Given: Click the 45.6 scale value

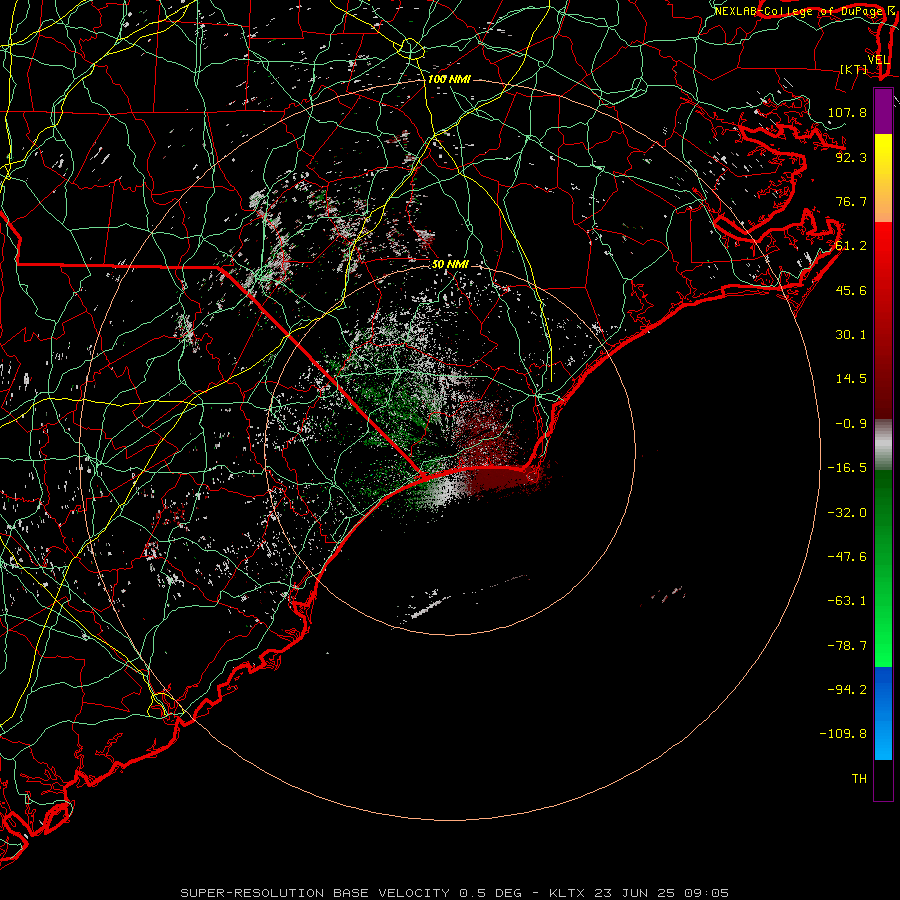Looking at the screenshot, I should coord(851,290).
